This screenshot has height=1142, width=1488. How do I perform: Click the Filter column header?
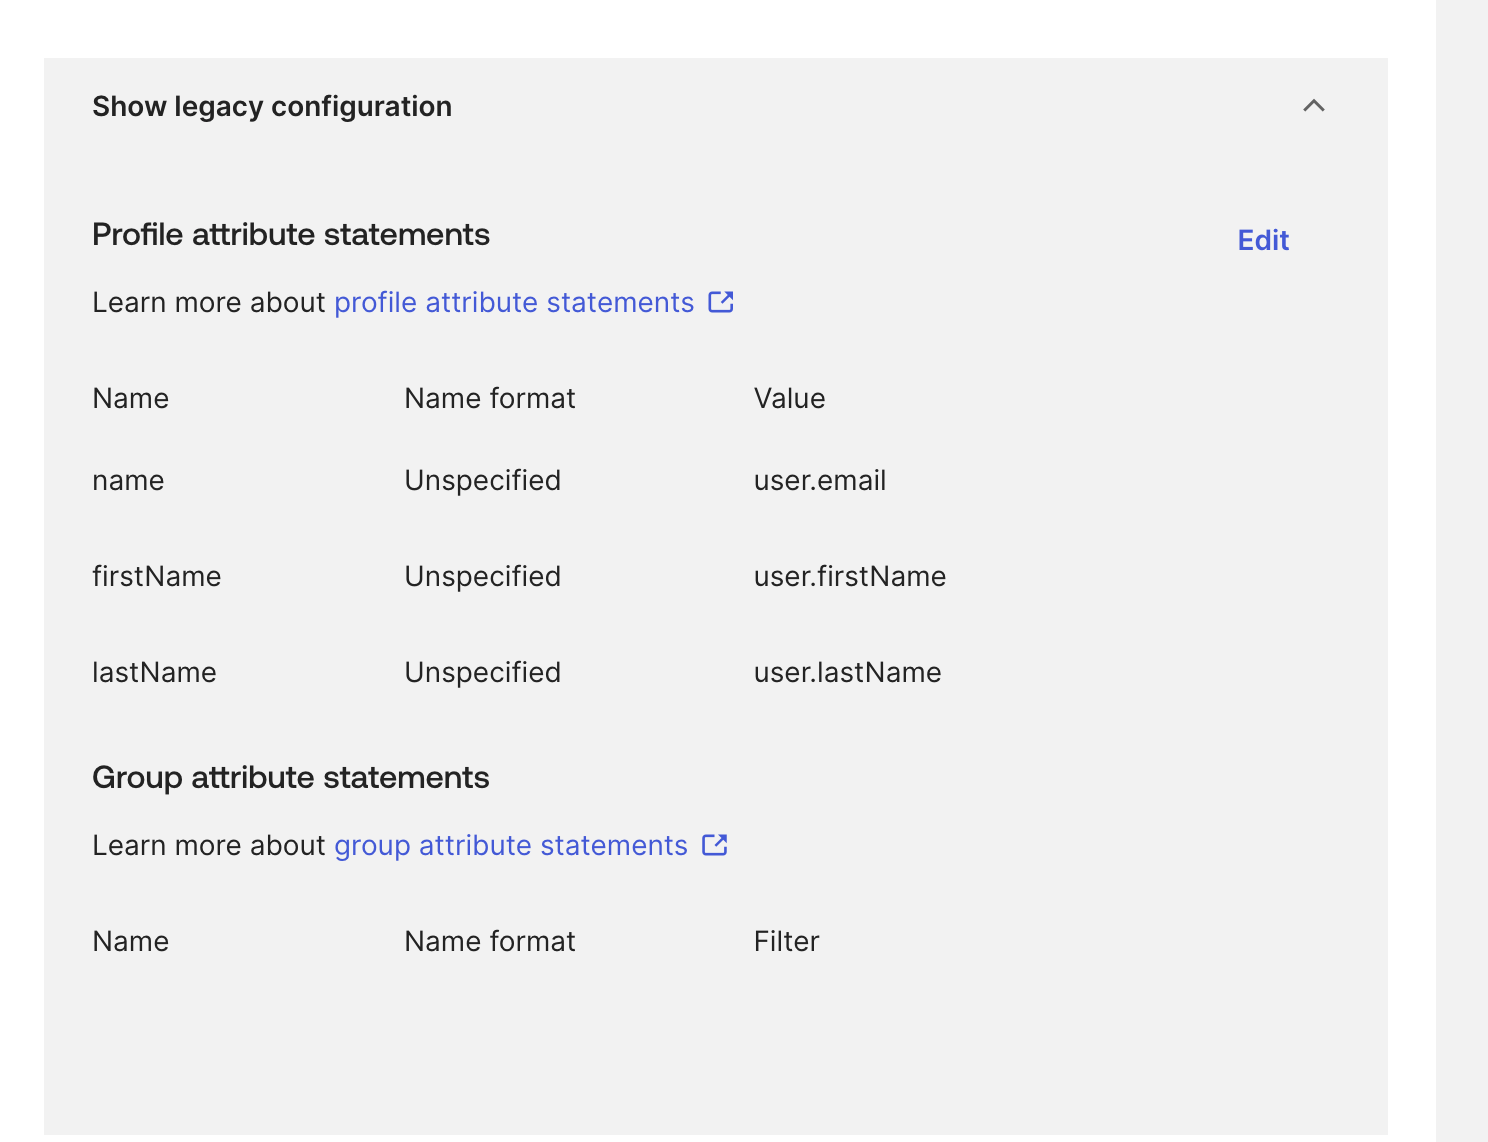coord(786,941)
